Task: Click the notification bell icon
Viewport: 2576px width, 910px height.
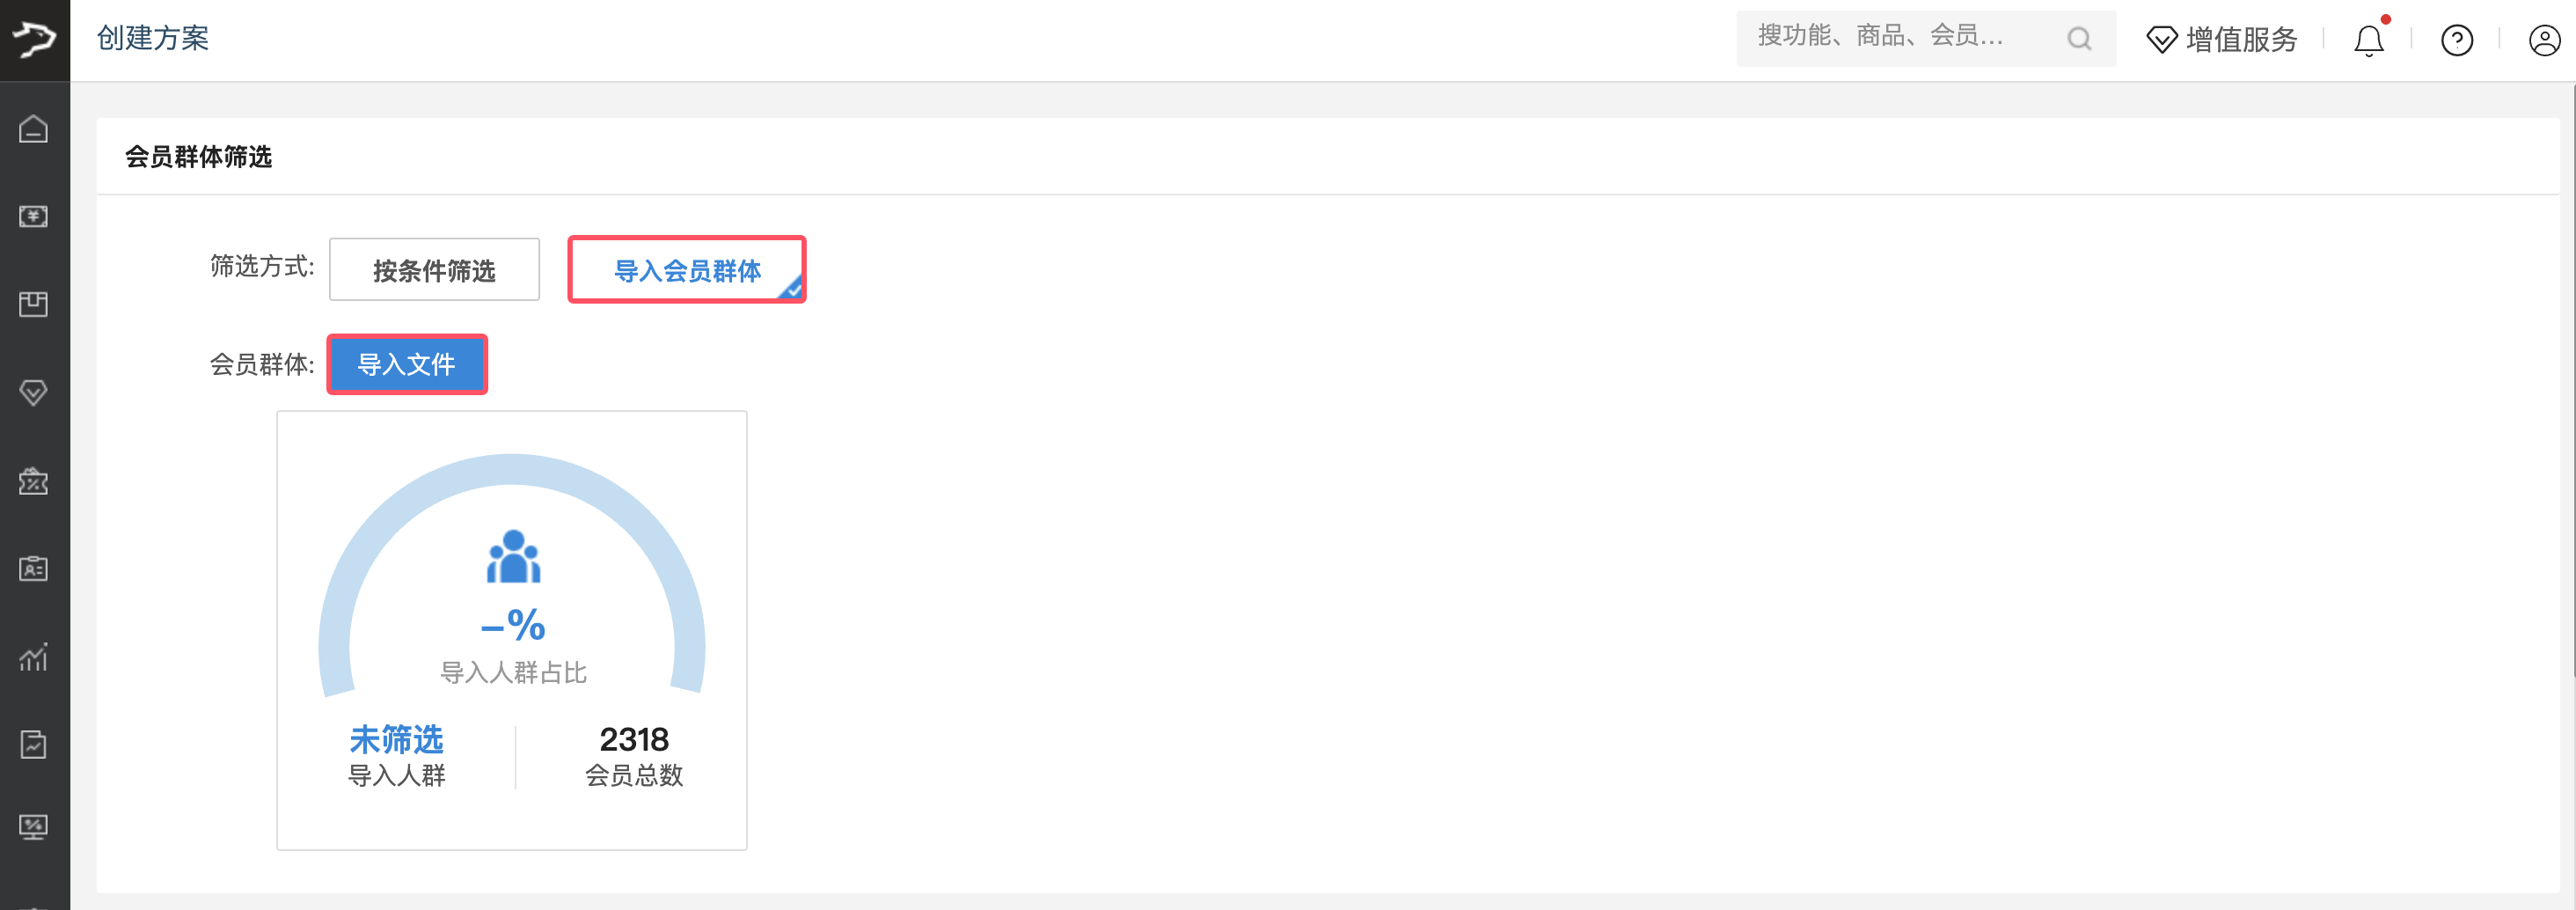Action: 2368,40
